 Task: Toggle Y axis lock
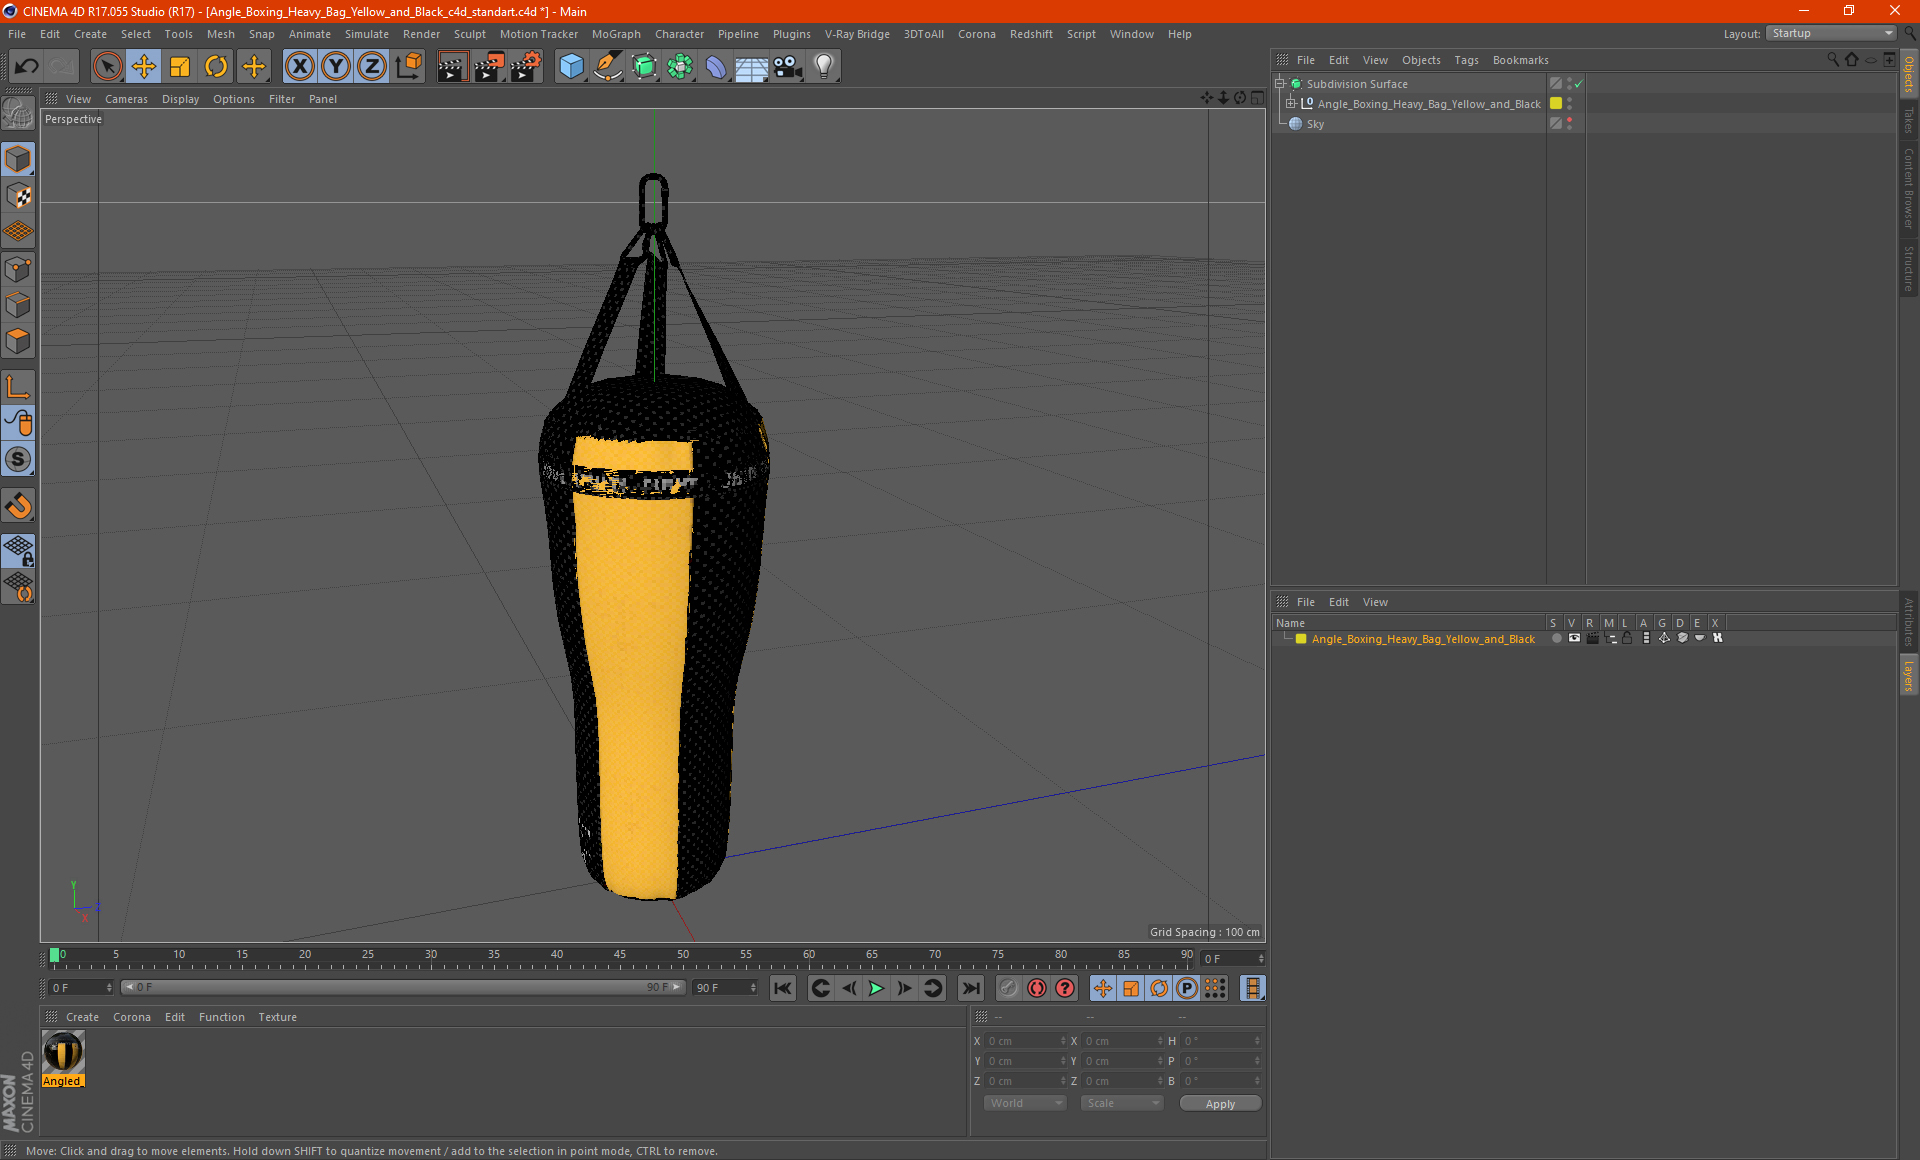click(x=336, y=67)
